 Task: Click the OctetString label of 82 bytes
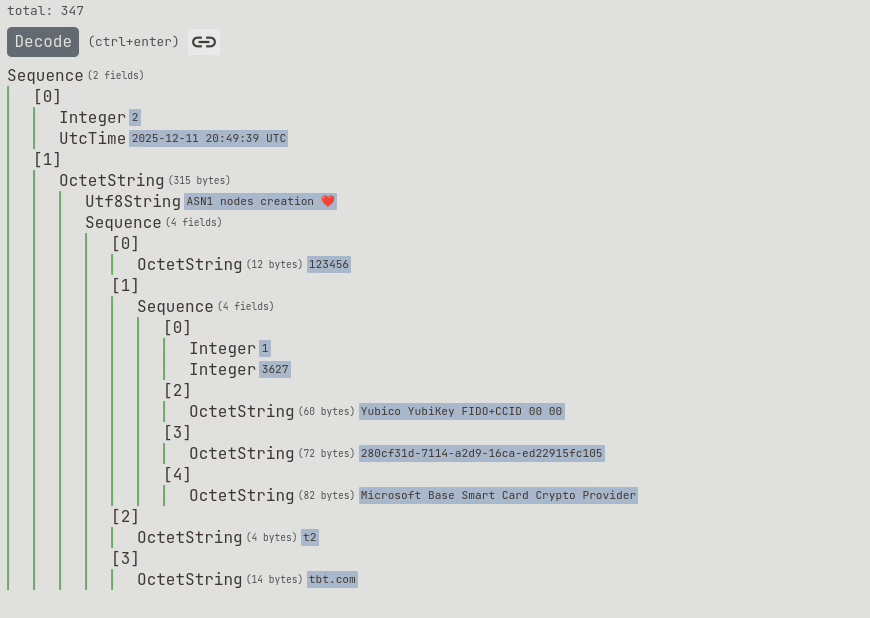click(241, 496)
